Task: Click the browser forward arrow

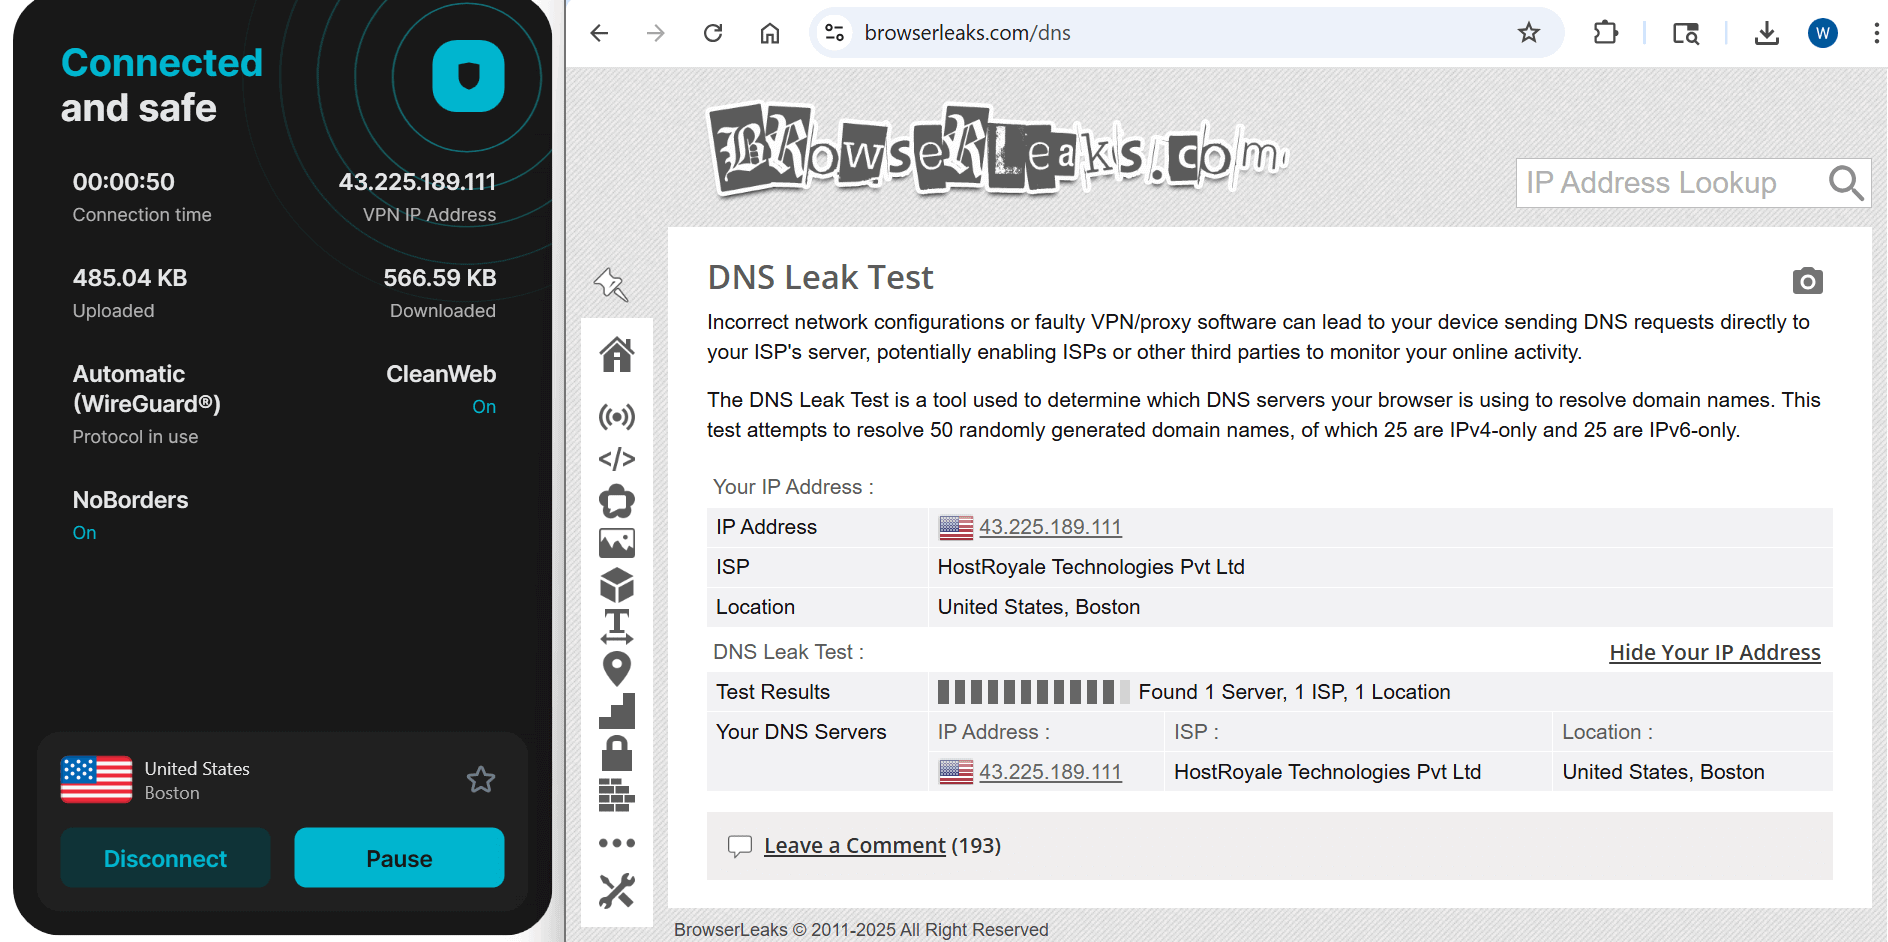Action: pyautogui.click(x=656, y=33)
